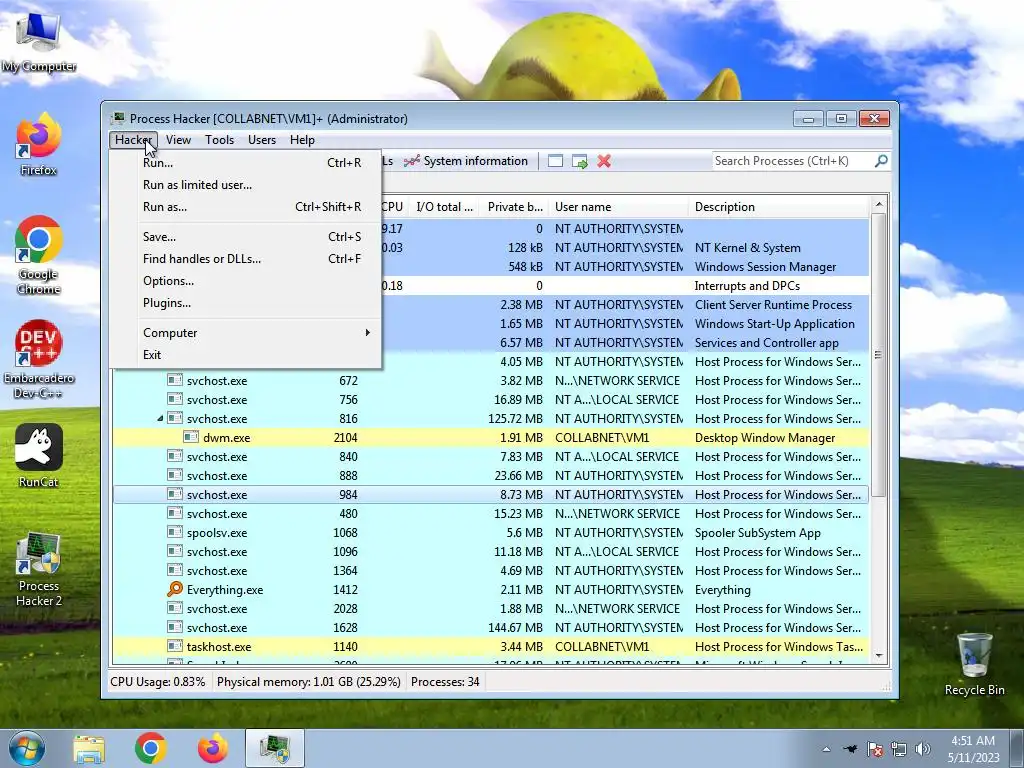Click 'Client Server Runtime Process' text

pyautogui.click(x=773, y=305)
